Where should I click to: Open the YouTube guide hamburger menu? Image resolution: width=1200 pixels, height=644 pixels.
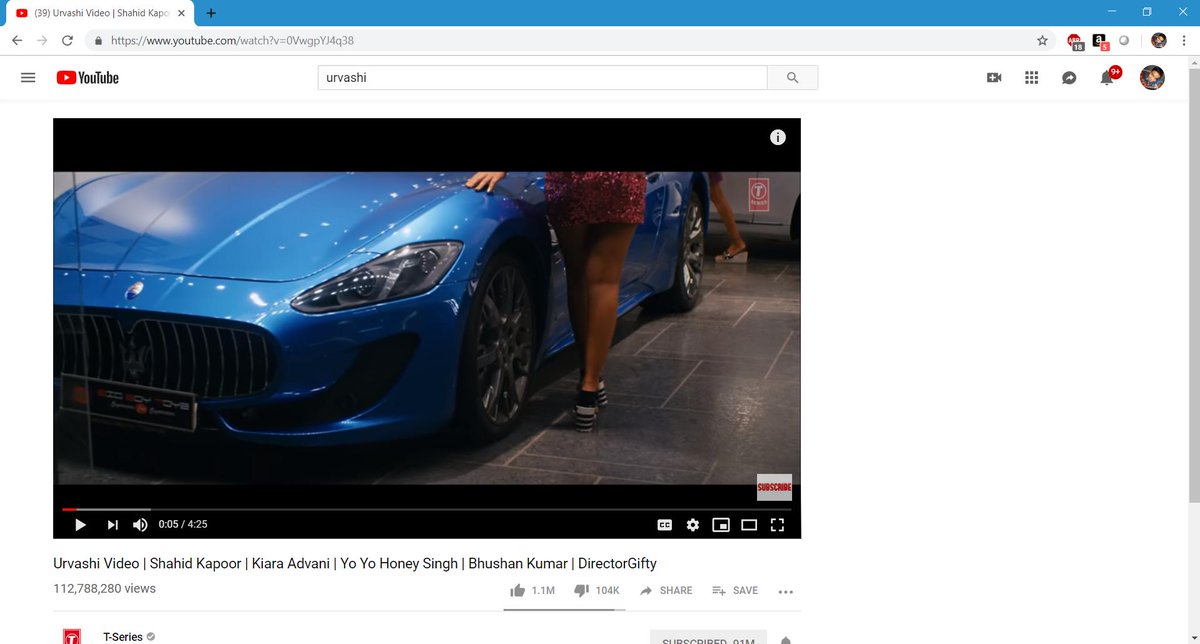(x=28, y=77)
